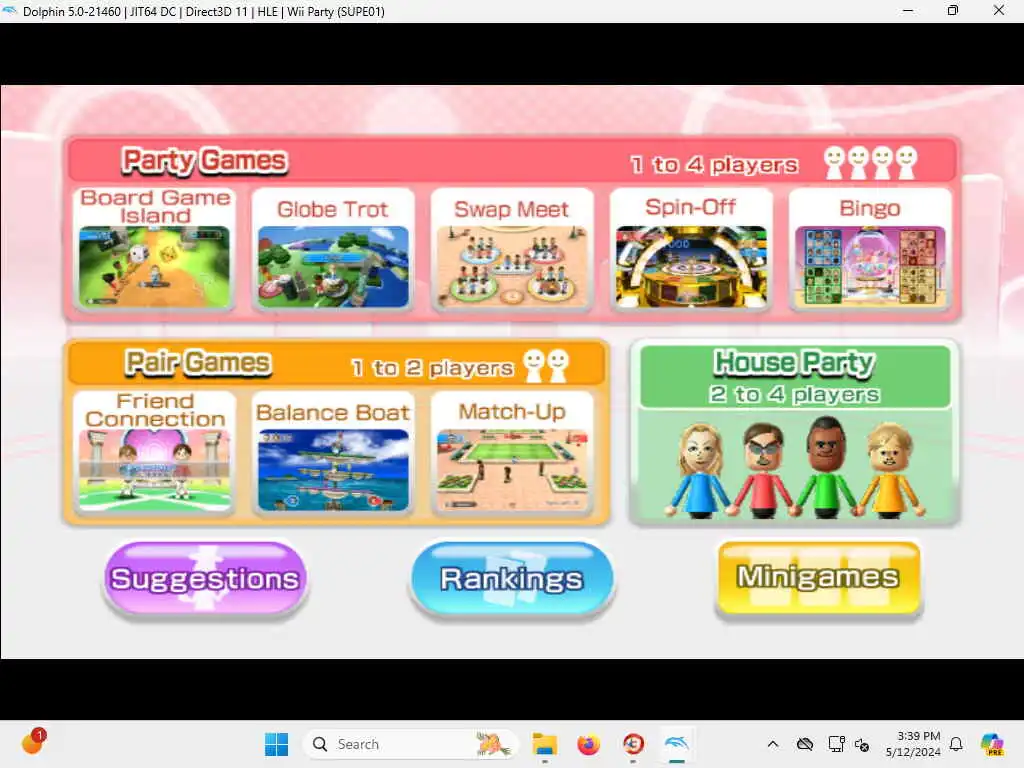The image size is (1024, 768).
Task: Open Firefox from the taskbar
Action: 588,744
